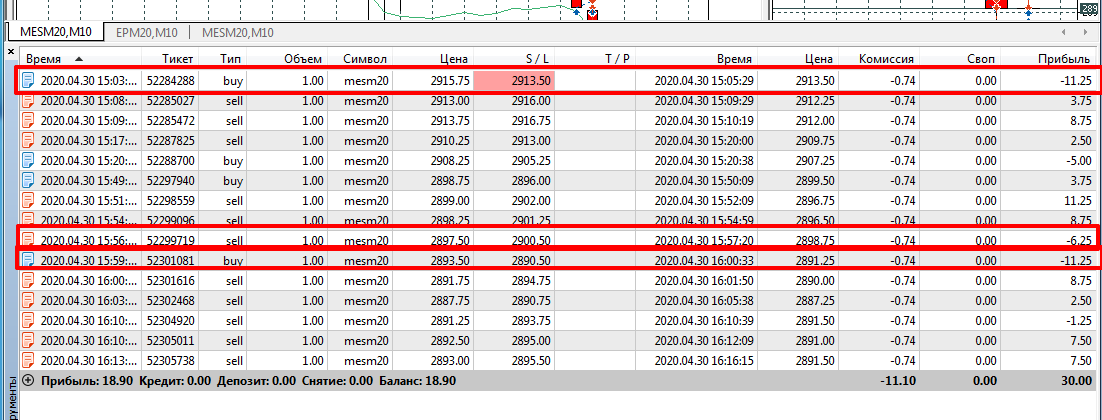1102x420 pixels.
Task: Select open price 2893.50 of ticket 52301081
Action: 448,261
